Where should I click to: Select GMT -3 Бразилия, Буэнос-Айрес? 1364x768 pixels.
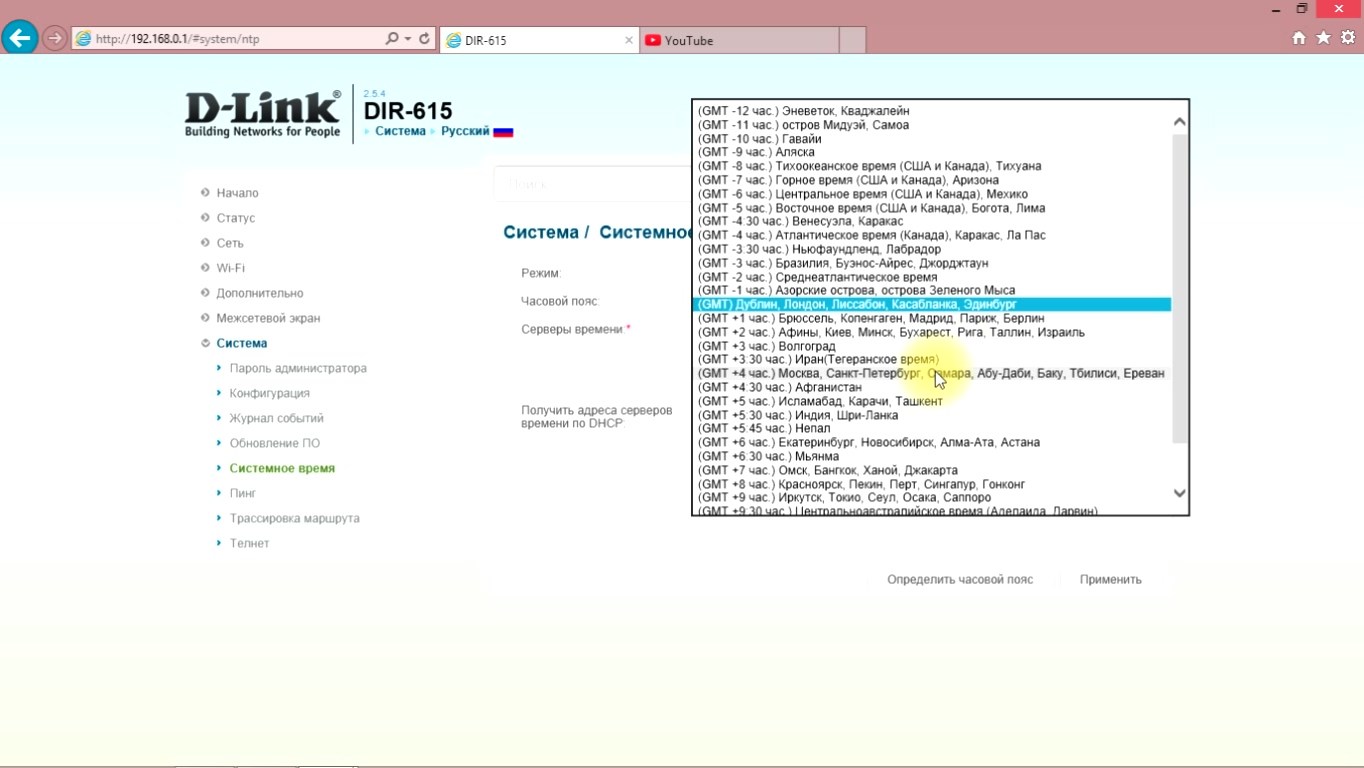(x=932, y=263)
